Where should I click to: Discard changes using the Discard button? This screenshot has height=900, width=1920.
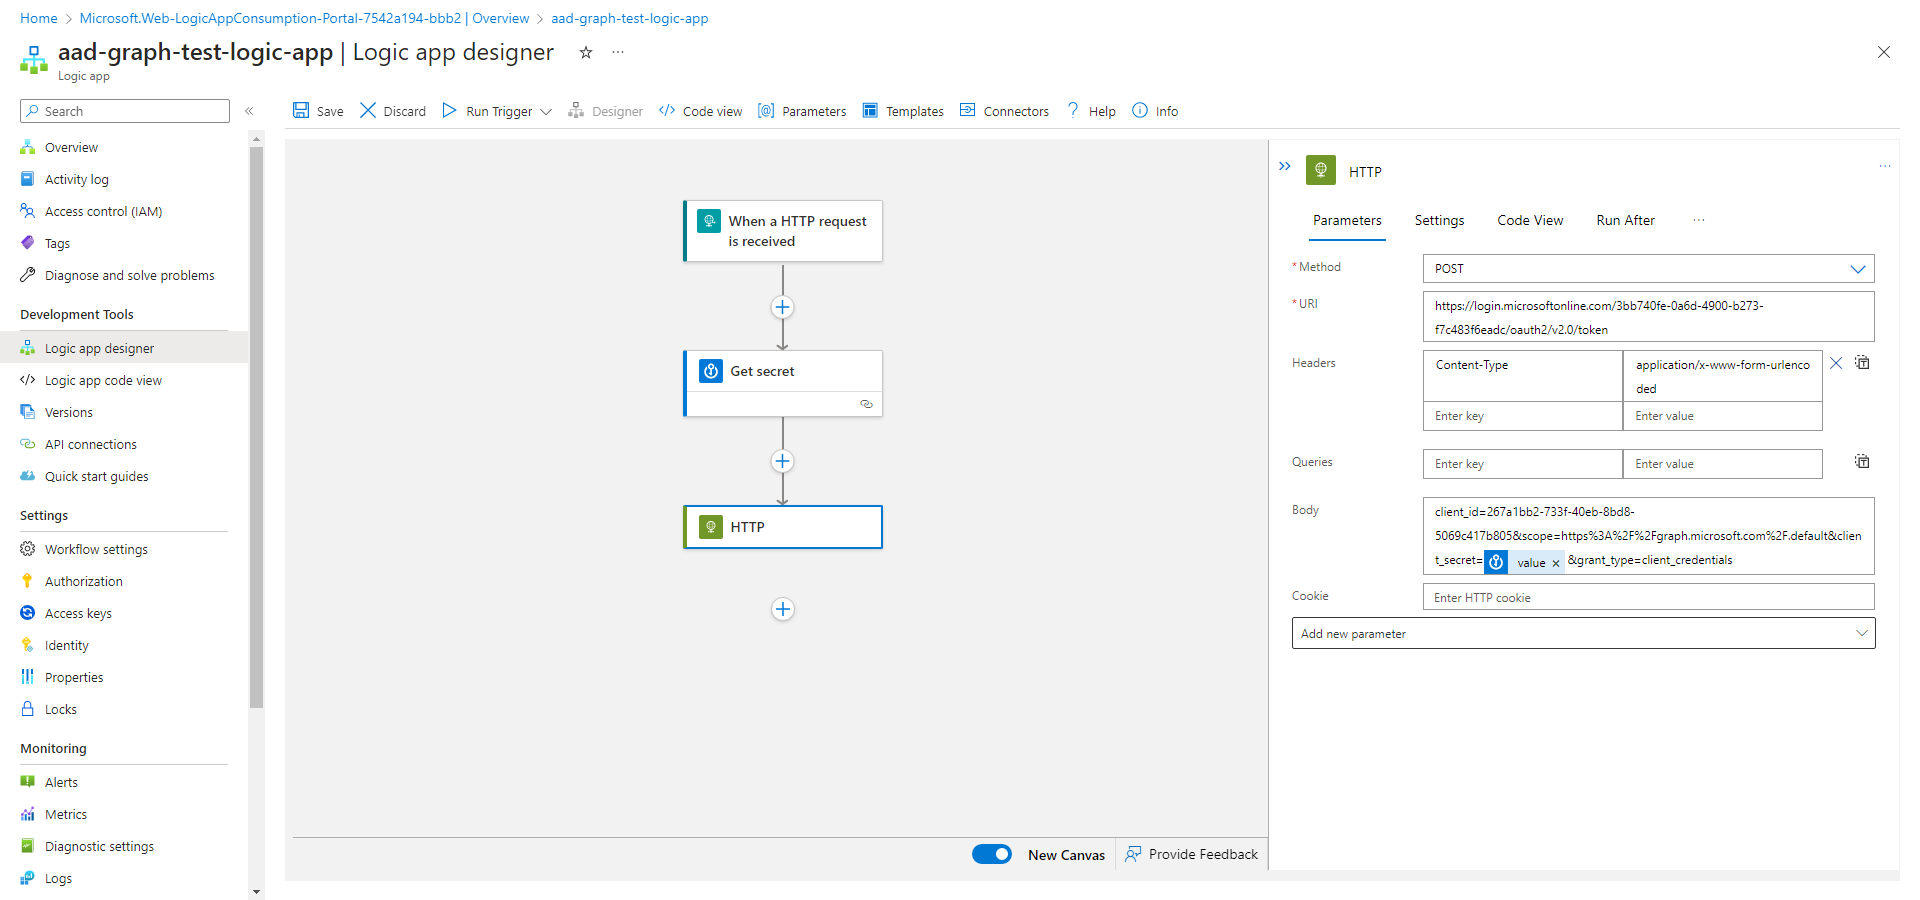click(392, 111)
